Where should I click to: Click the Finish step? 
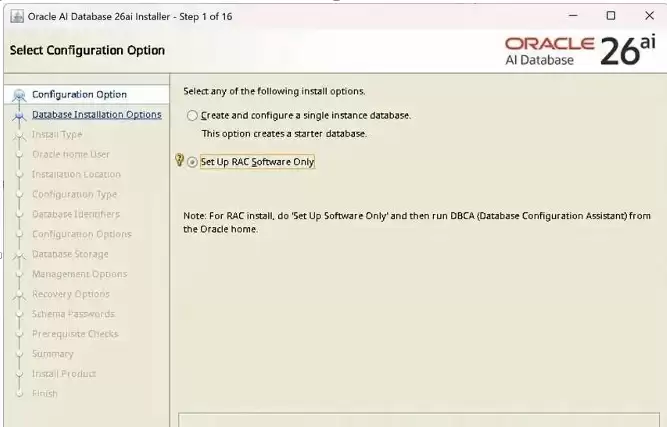point(45,394)
